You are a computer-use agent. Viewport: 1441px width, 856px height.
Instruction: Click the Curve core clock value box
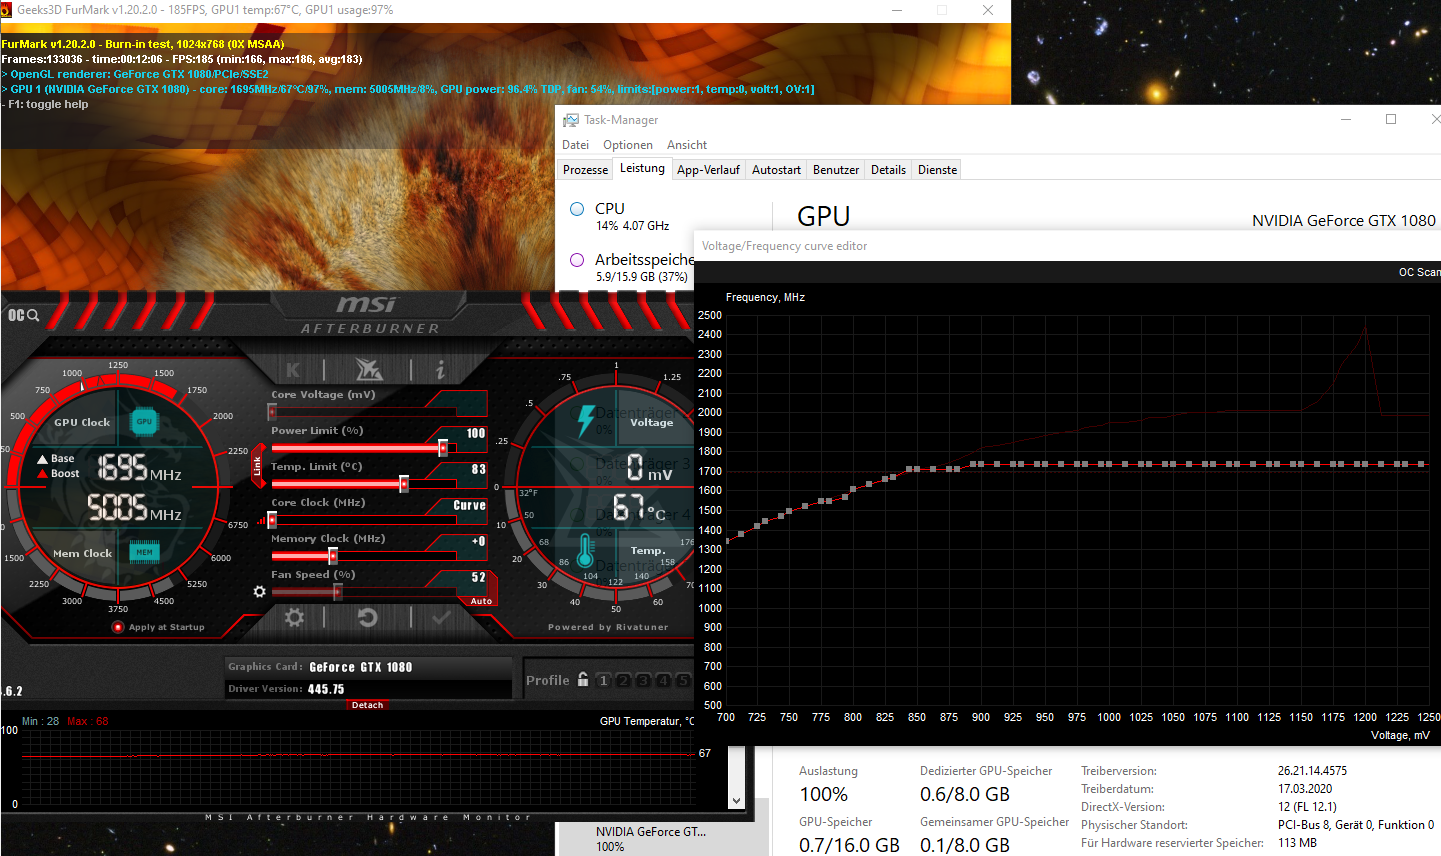(469, 505)
